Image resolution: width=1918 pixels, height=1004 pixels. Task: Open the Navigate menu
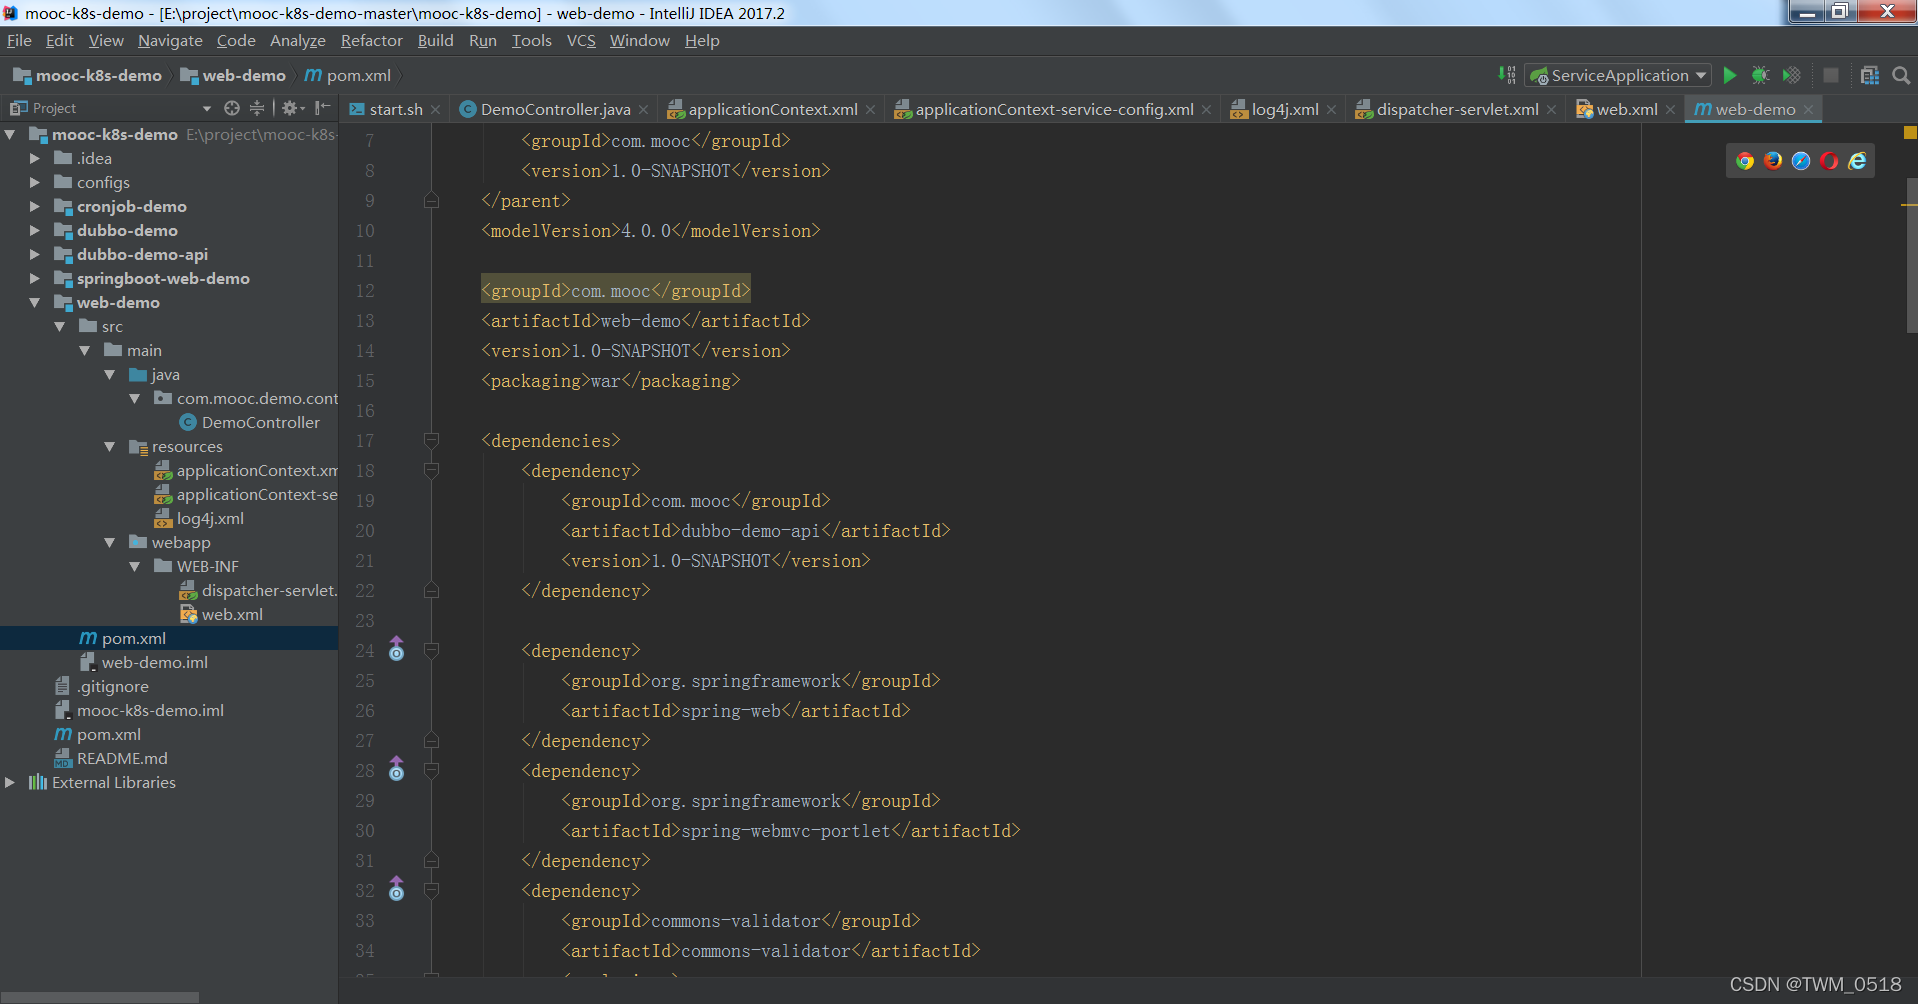tap(170, 41)
